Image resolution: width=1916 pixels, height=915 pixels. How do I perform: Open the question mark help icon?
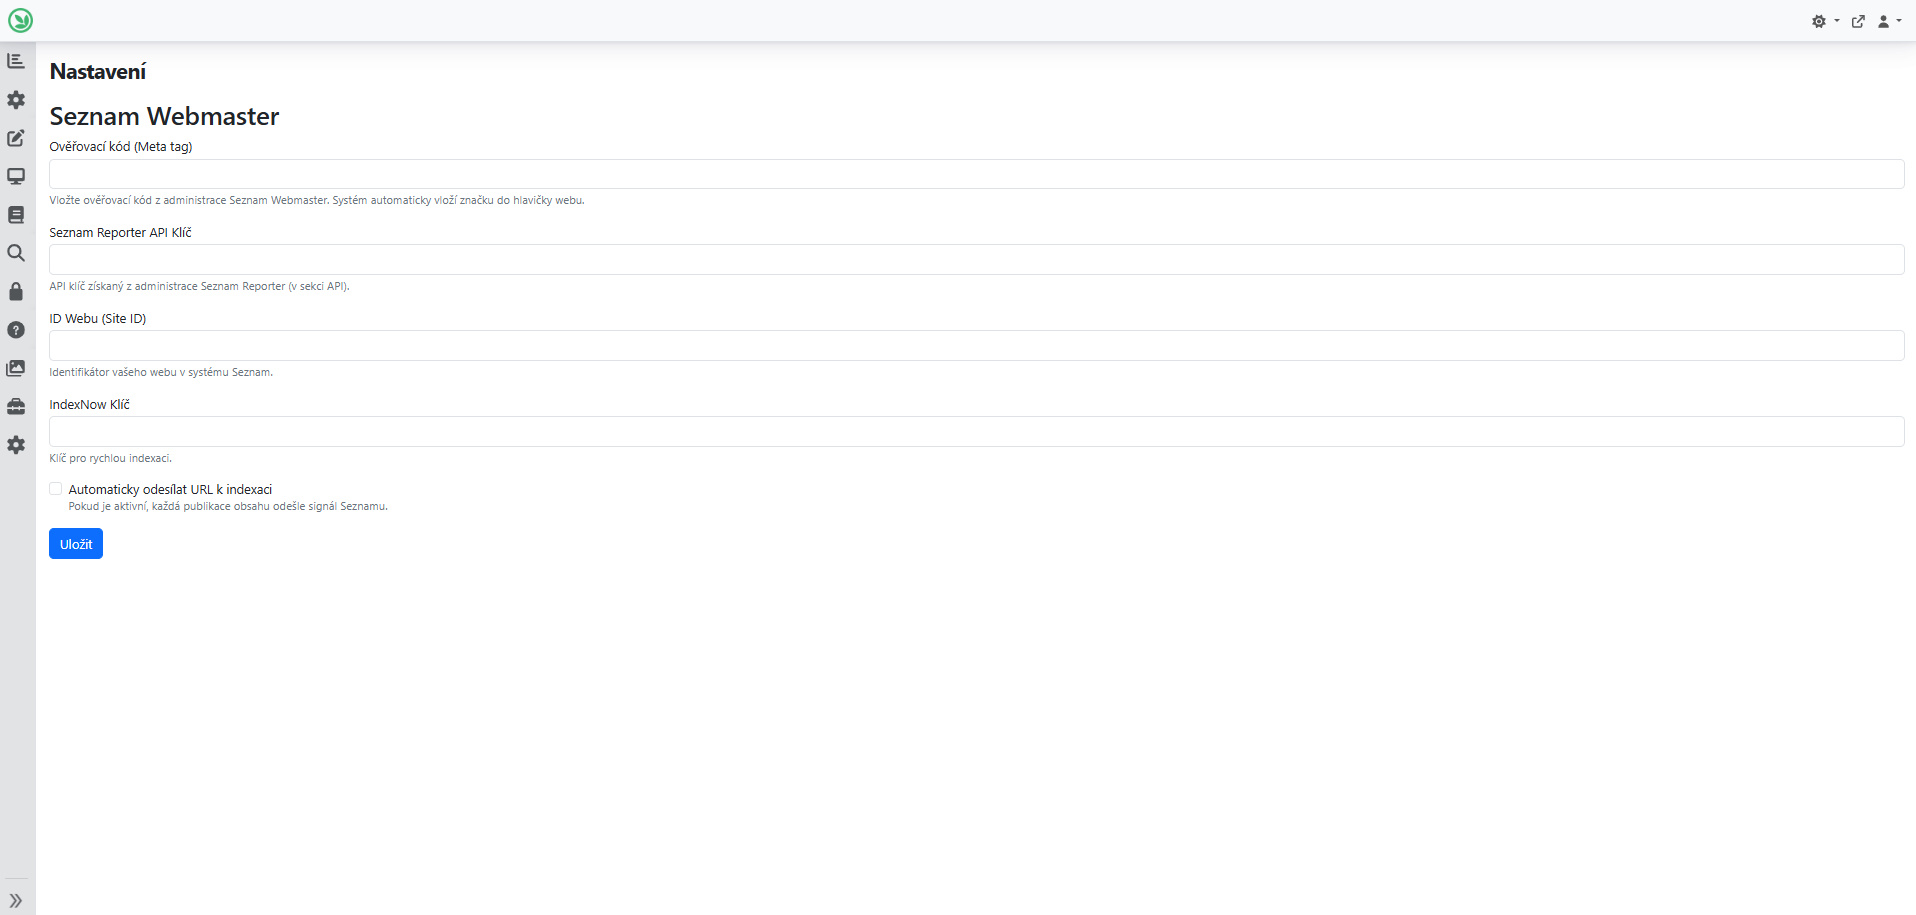[16, 330]
